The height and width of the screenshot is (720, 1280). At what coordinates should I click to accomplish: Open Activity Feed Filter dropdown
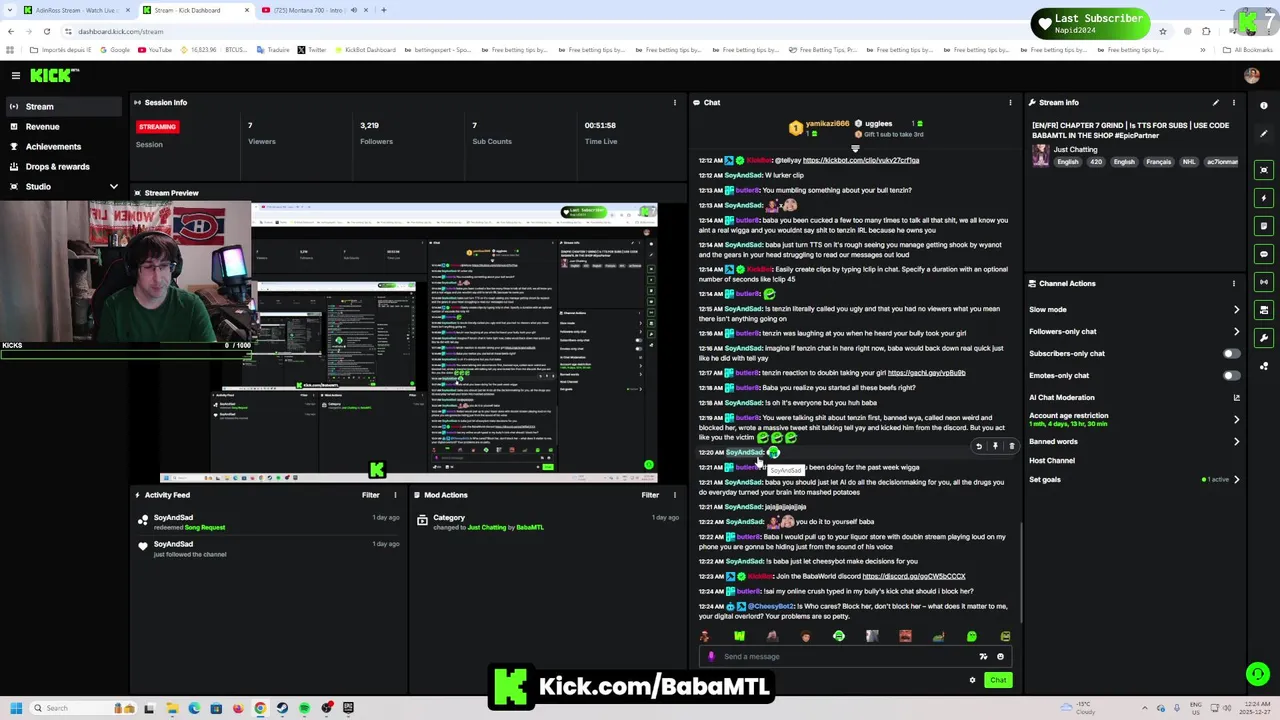pyautogui.click(x=370, y=494)
